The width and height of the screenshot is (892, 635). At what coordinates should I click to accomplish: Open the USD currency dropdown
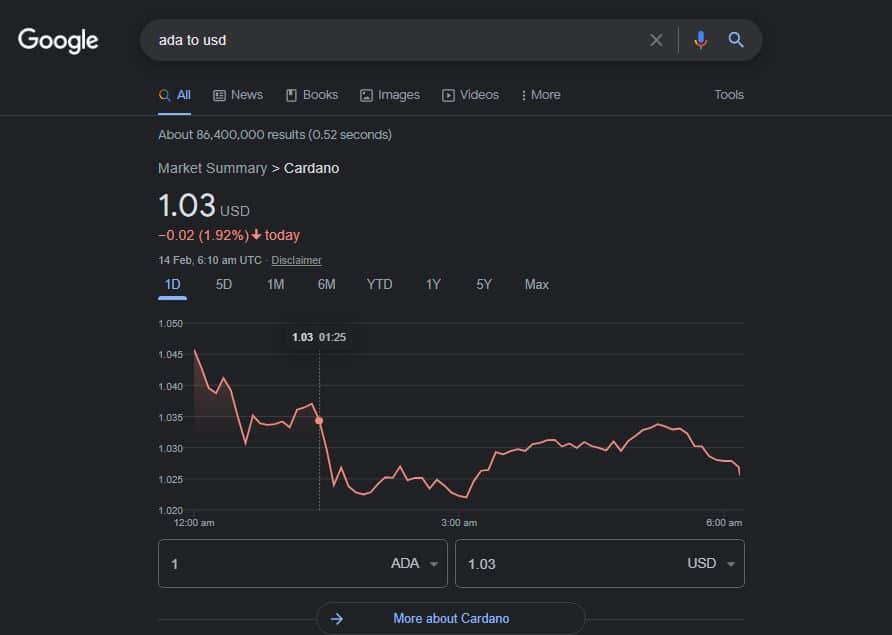coord(711,564)
